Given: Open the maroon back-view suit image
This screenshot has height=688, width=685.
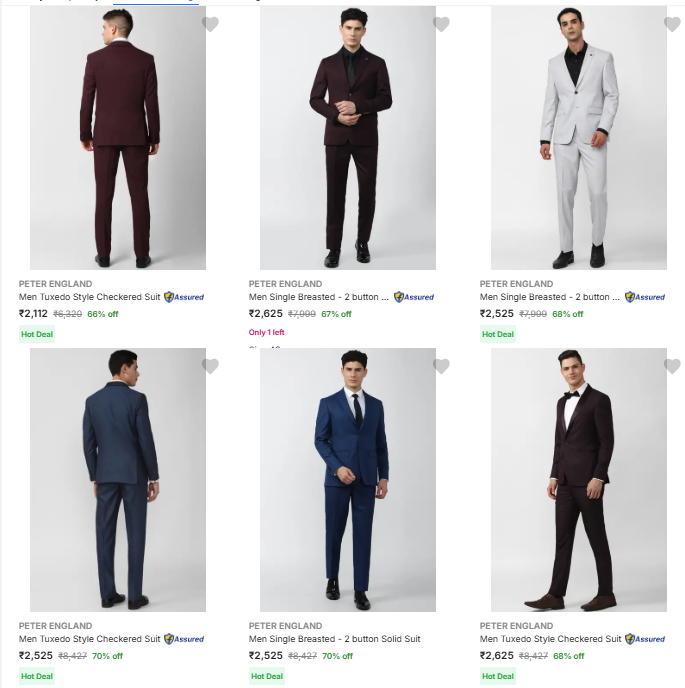Looking at the screenshot, I should (x=118, y=140).
